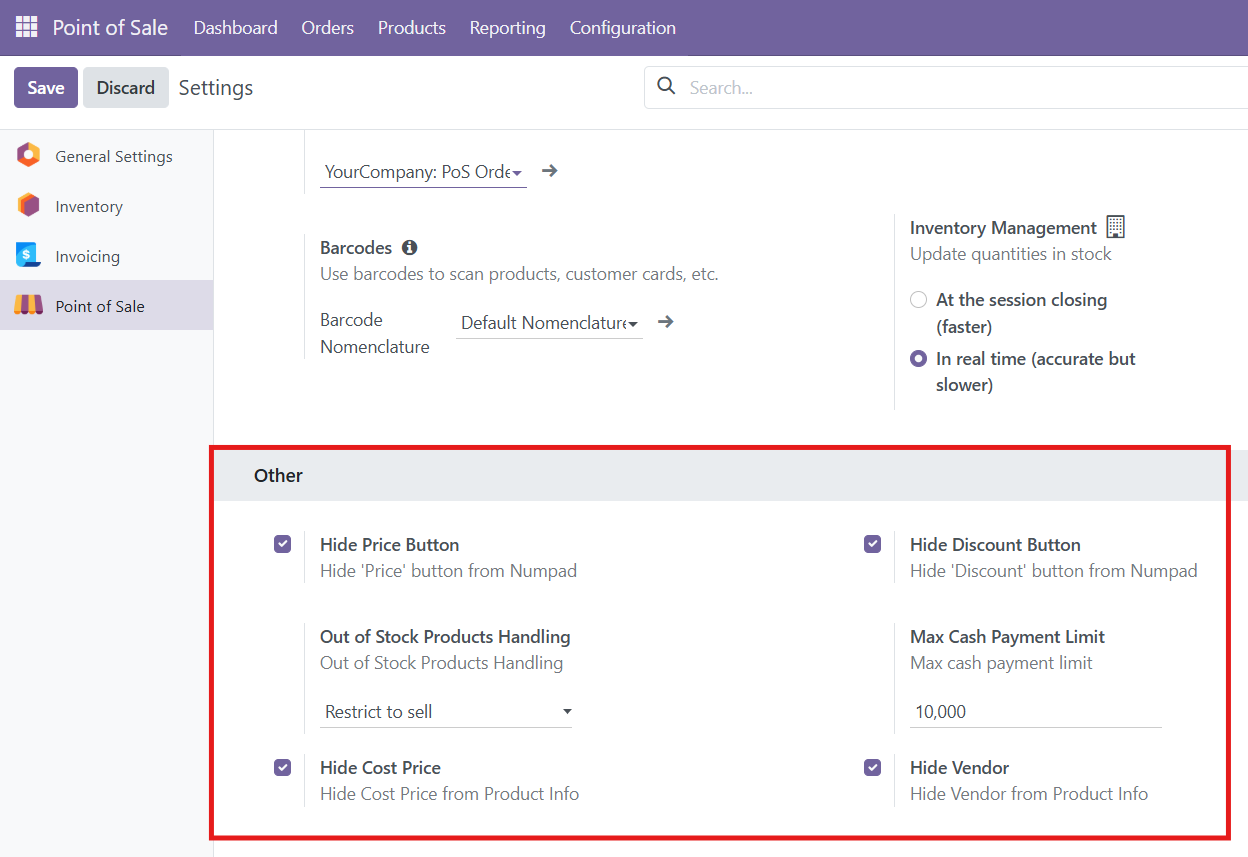Image resolution: width=1248 pixels, height=857 pixels.
Task: Click the Point of Sale storefront icon
Action: pos(28,306)
